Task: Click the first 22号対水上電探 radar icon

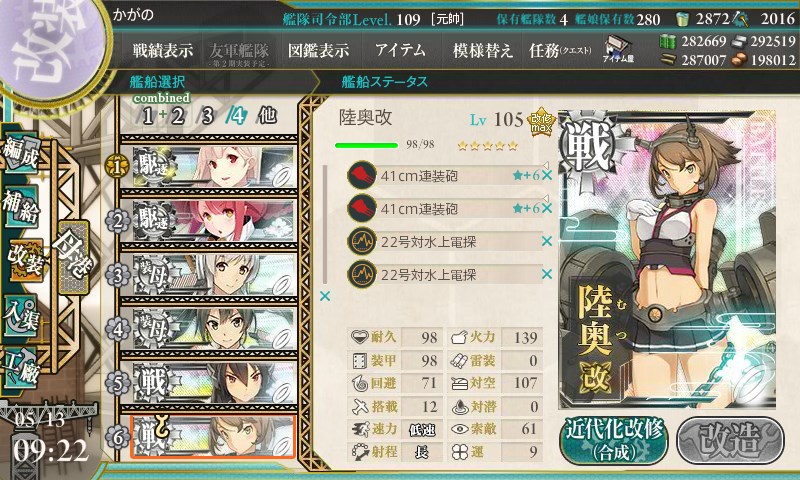Action: [x=362, y=241]
